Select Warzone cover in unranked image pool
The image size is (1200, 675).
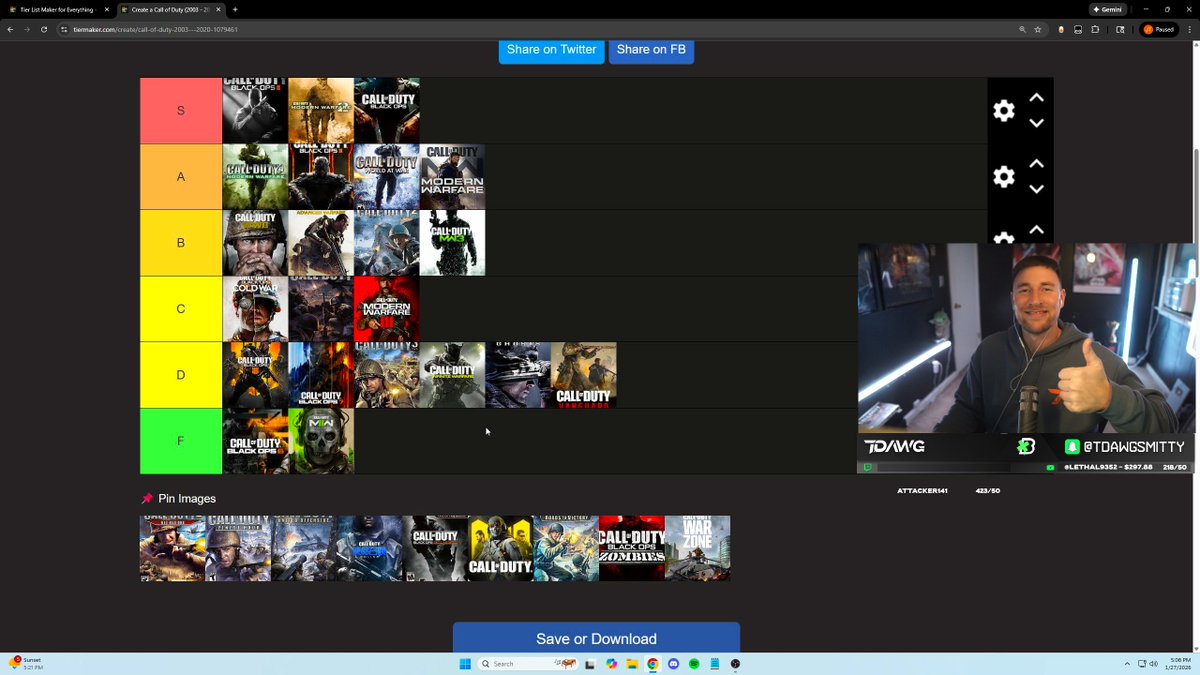tap(698, 548)
